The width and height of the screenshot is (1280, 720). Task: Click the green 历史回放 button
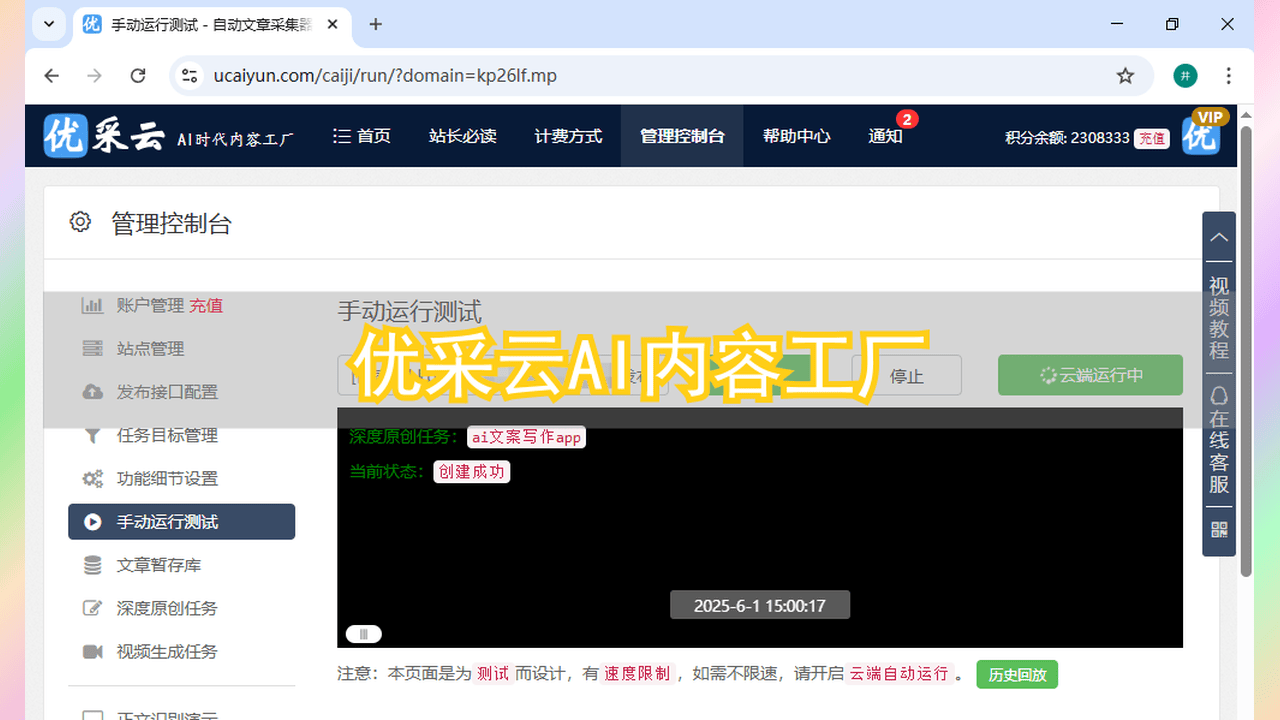point(1017,674)
